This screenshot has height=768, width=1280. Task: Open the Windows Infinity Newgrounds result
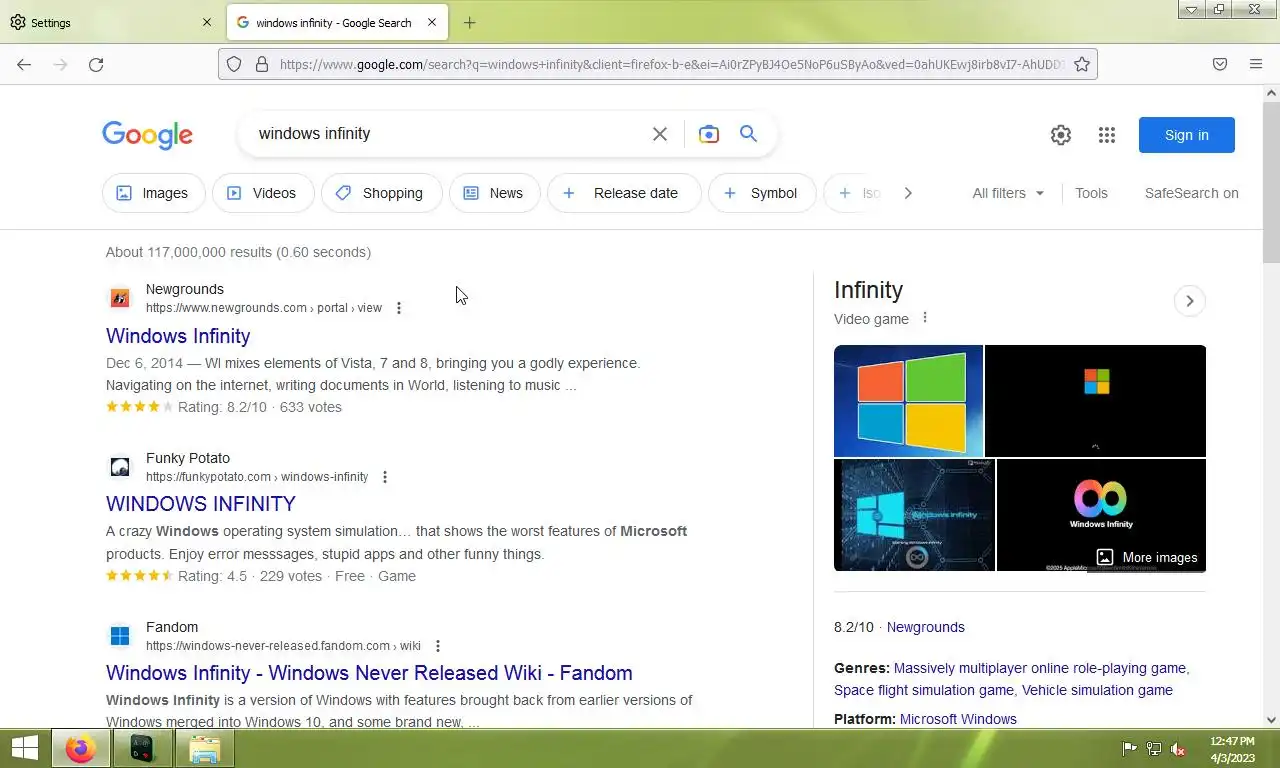click(x=178, y=336)
